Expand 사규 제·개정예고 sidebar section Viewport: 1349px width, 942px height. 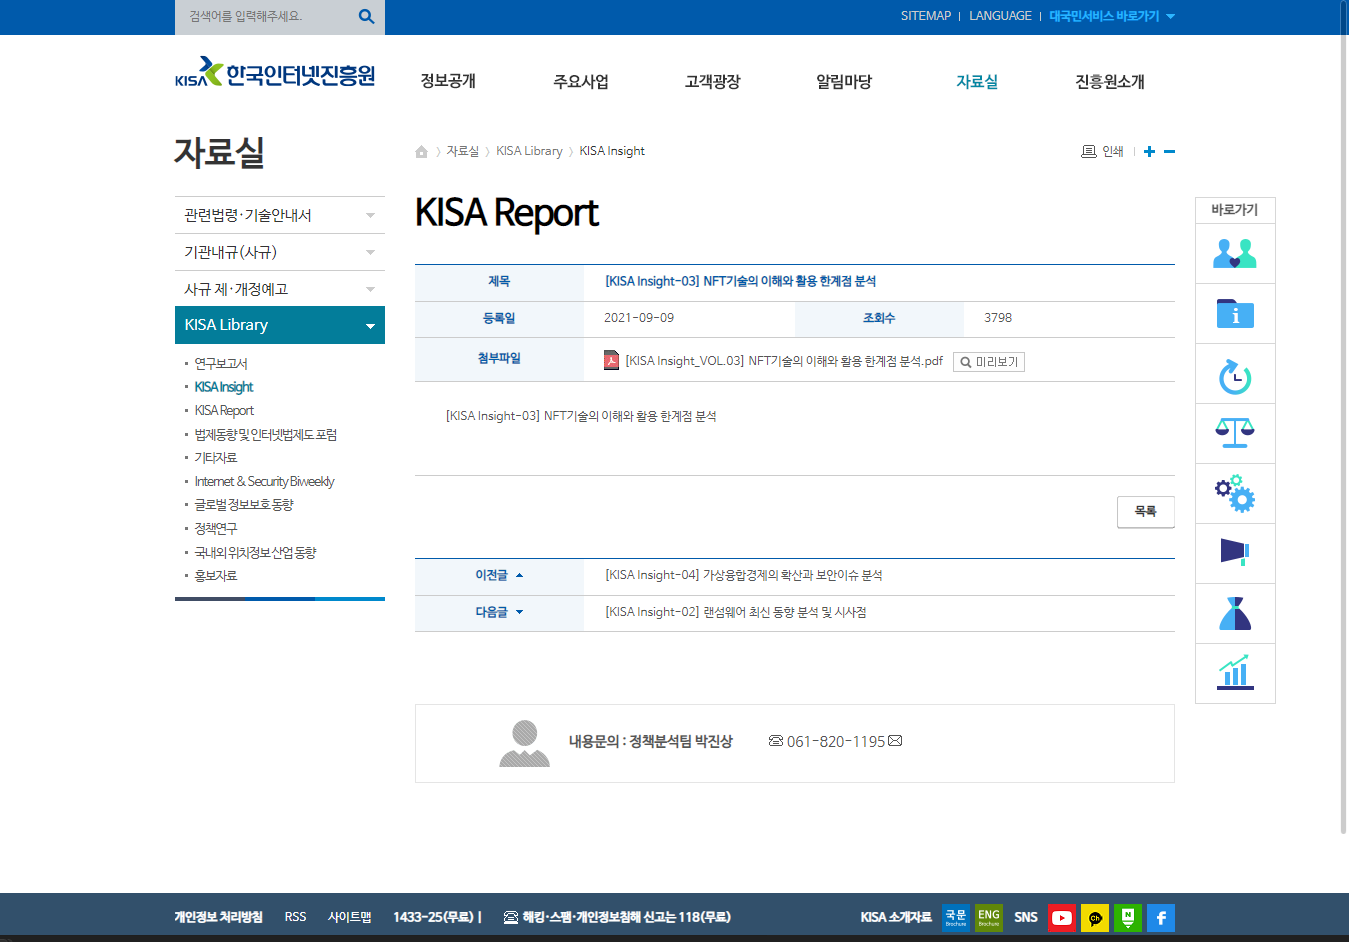(x=280, y=289)
